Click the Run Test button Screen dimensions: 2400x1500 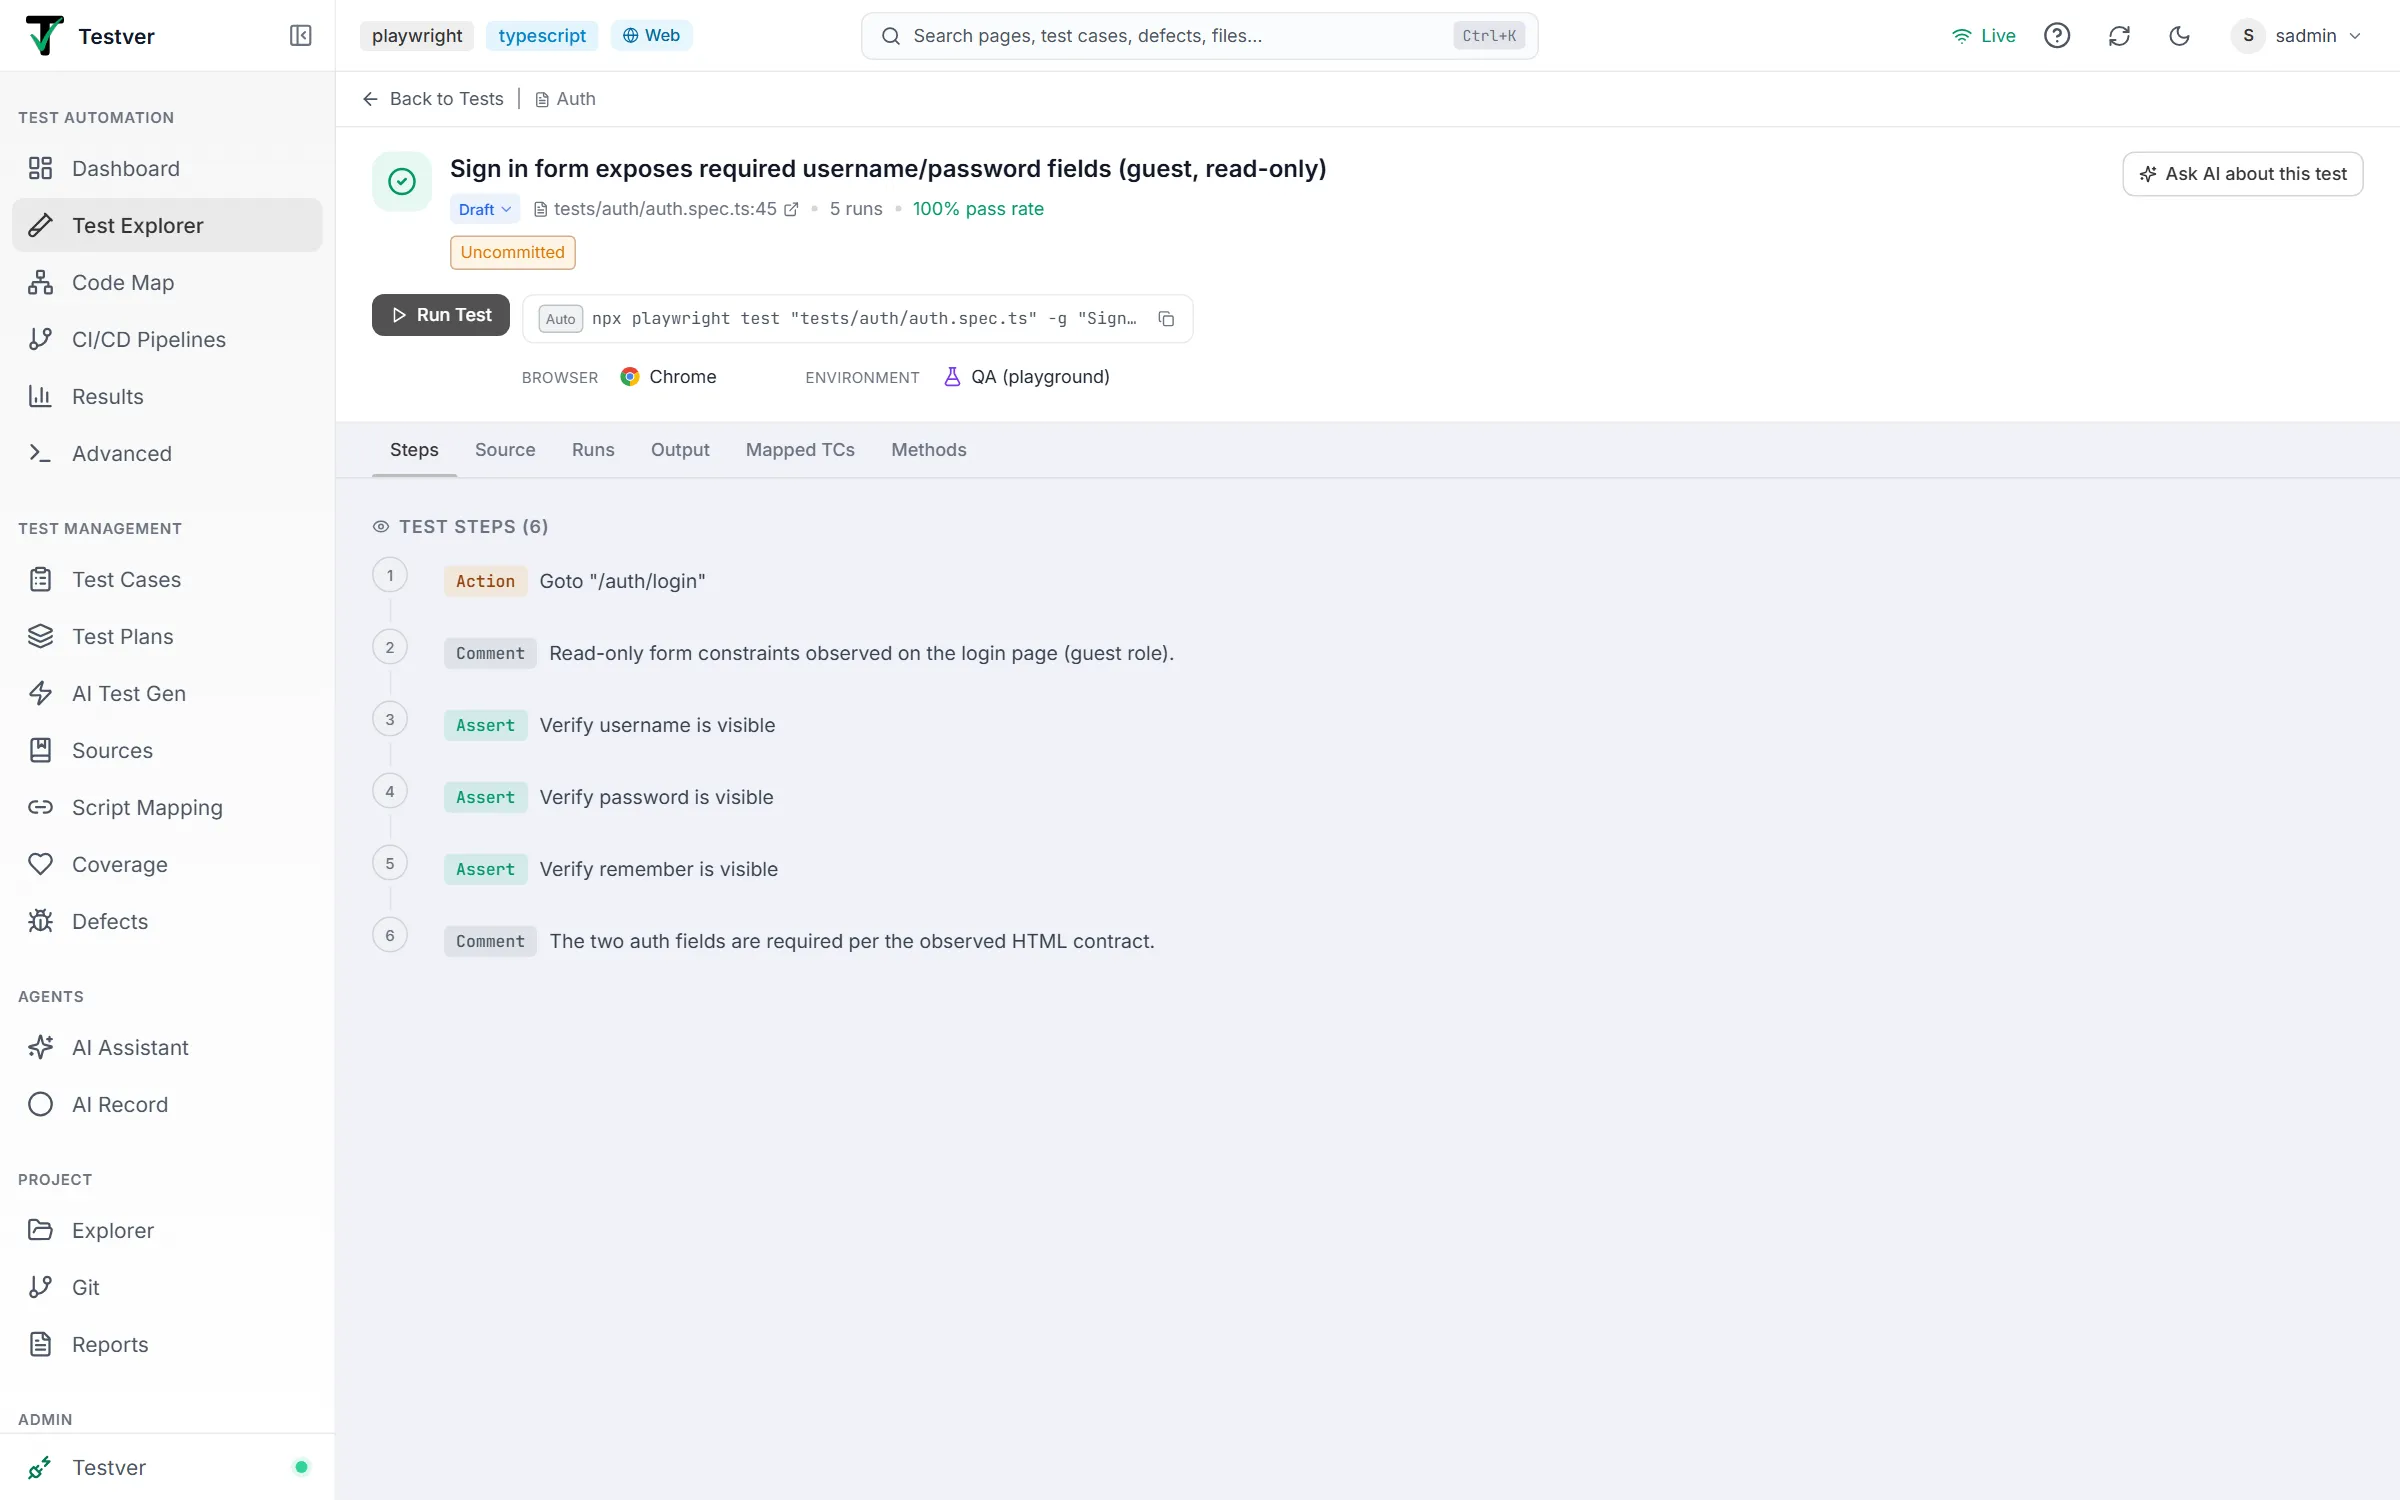tap(441, 315)
